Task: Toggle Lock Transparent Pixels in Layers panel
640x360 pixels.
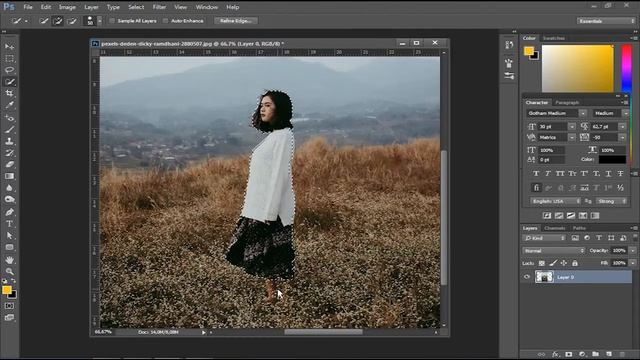Action: pyautogui.click(x=542, y=263)
